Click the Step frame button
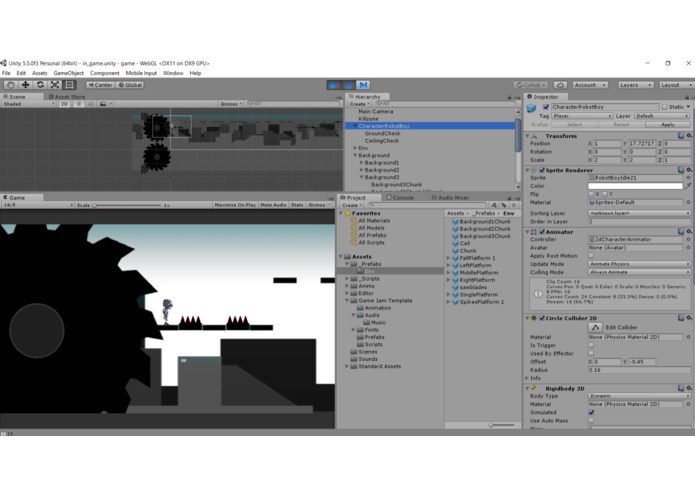The image size is (695, 494). 363,85
